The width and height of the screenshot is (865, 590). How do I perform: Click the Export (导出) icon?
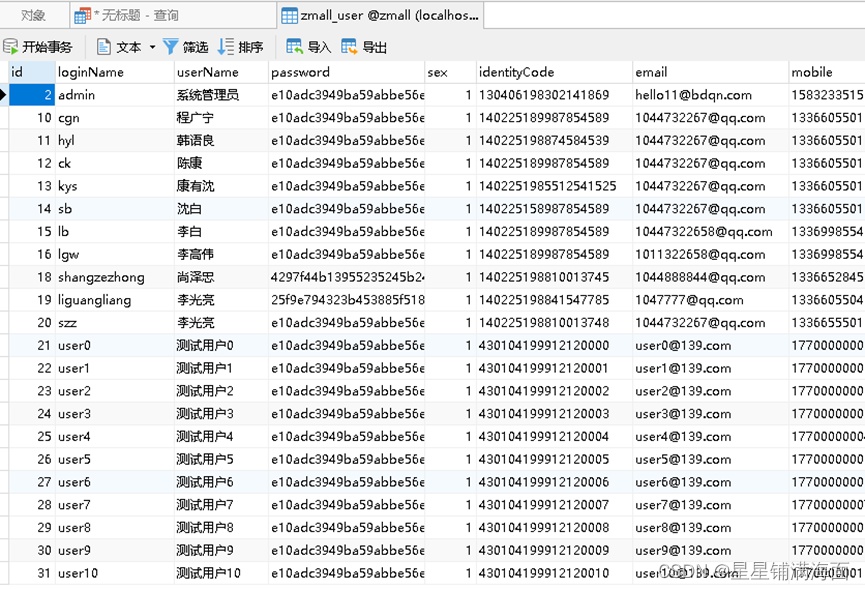tap(349, 47)
